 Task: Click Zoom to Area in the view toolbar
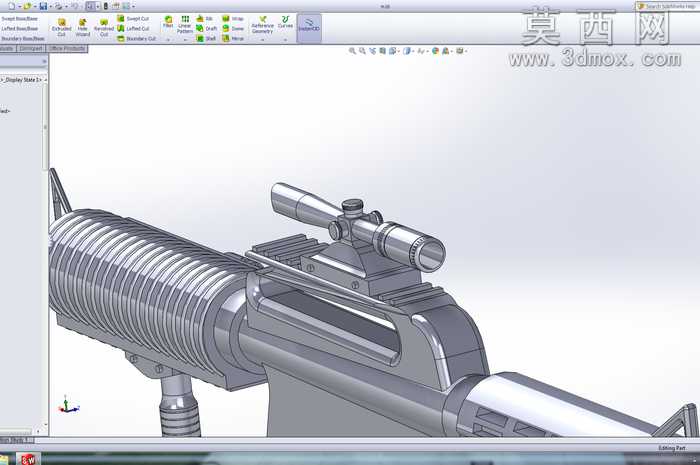362,51
